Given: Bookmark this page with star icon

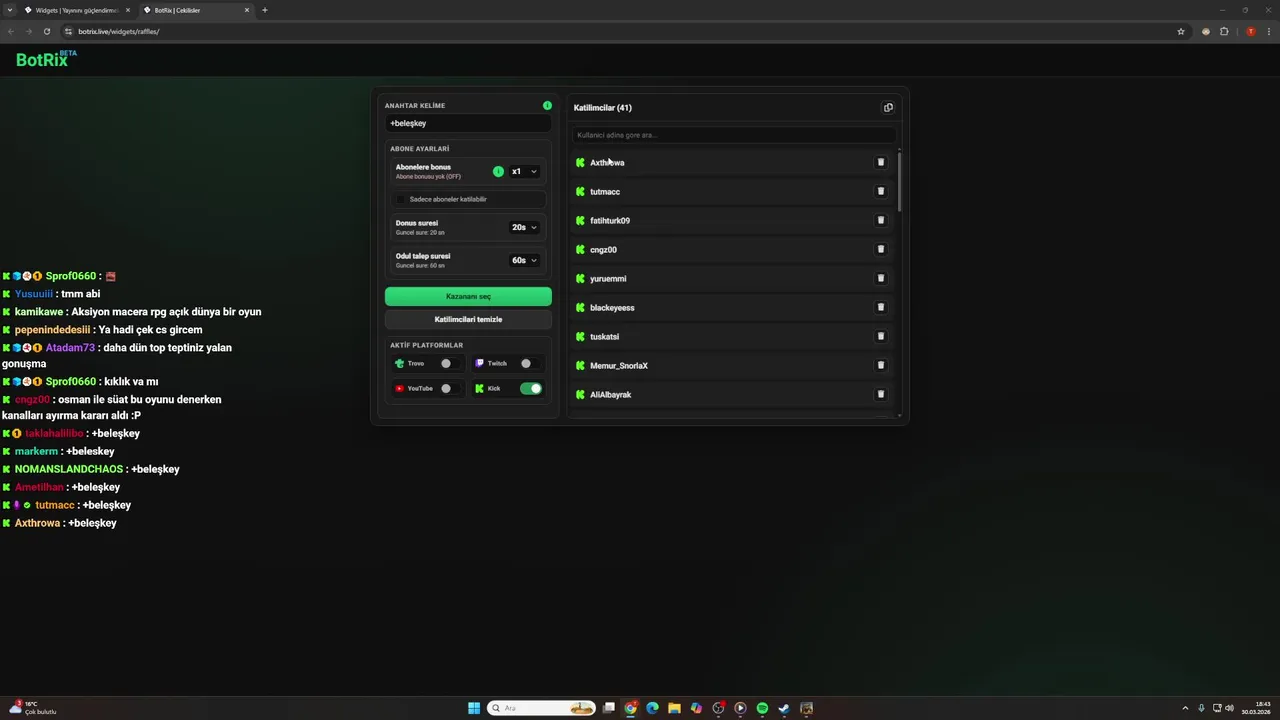Looking at the screenshot, I should click(1181, 31).
